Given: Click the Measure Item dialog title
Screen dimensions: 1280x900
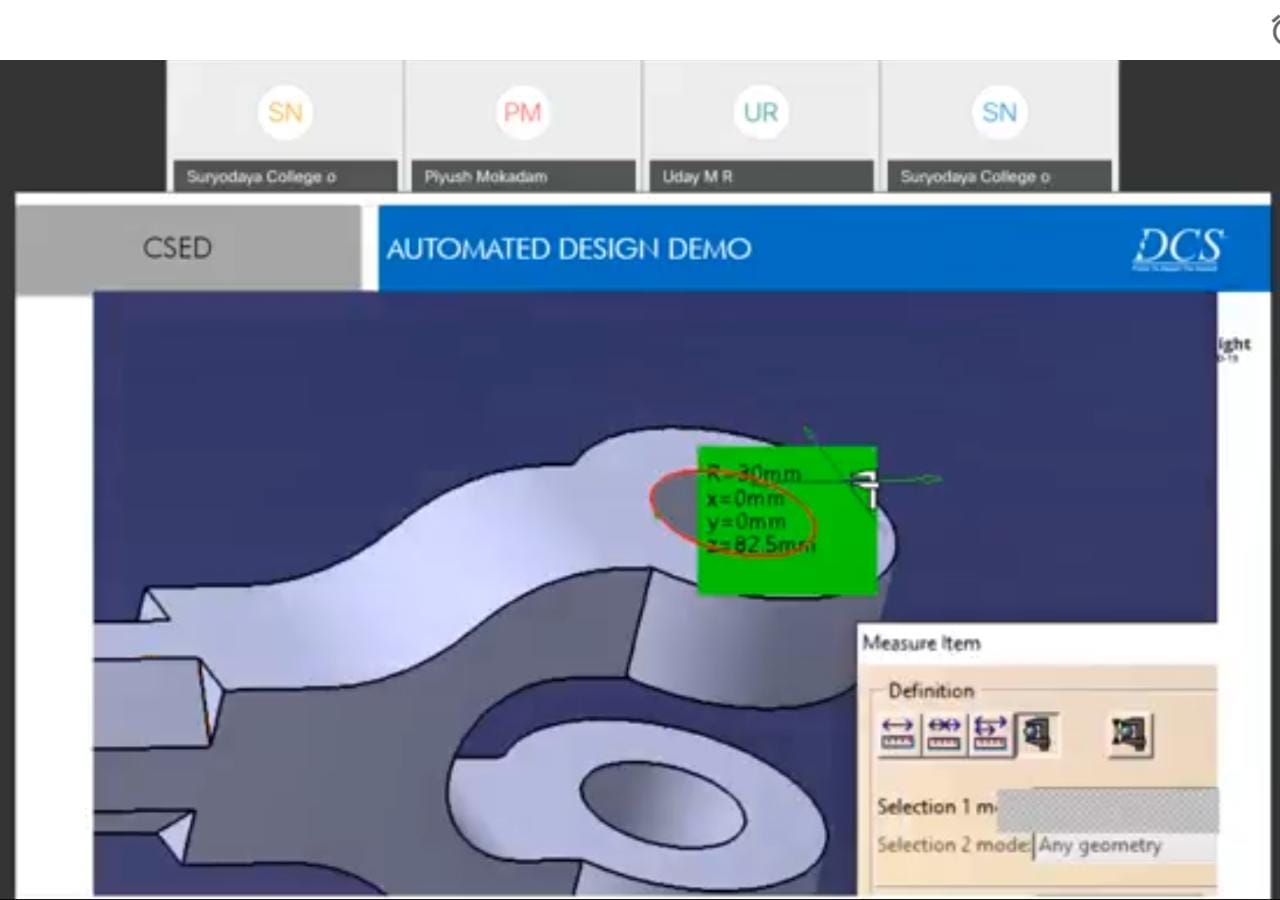Looking at the screenshot, I should [x=921, y=644].
